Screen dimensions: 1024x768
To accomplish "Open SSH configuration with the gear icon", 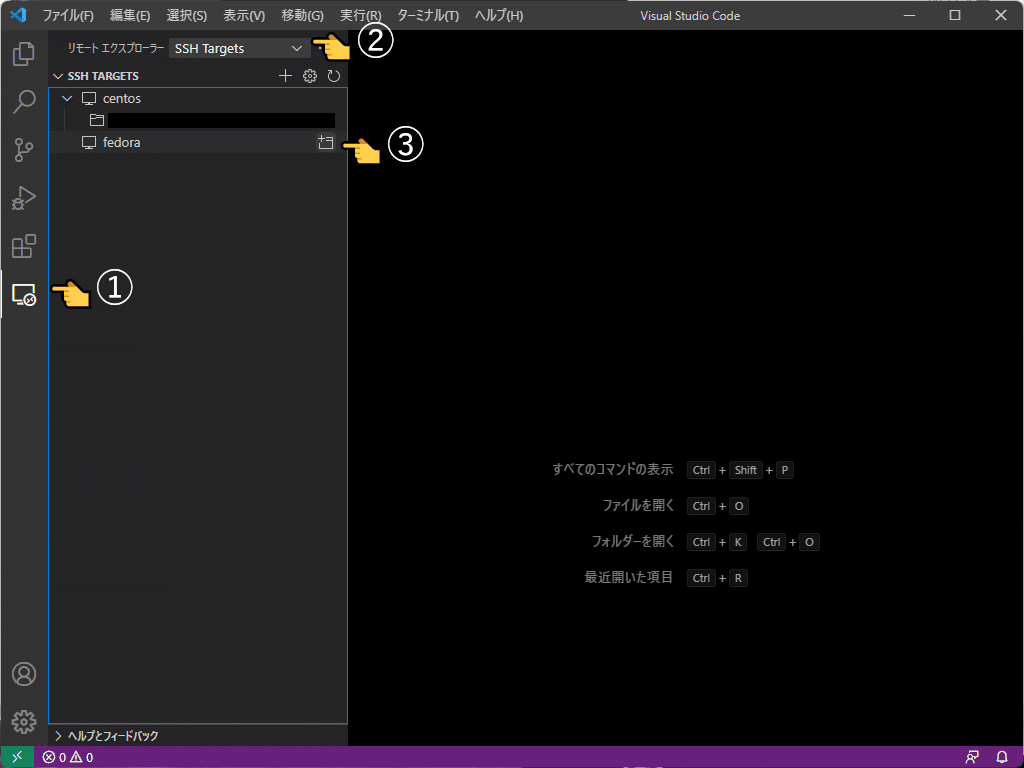I will coord(310,76).
